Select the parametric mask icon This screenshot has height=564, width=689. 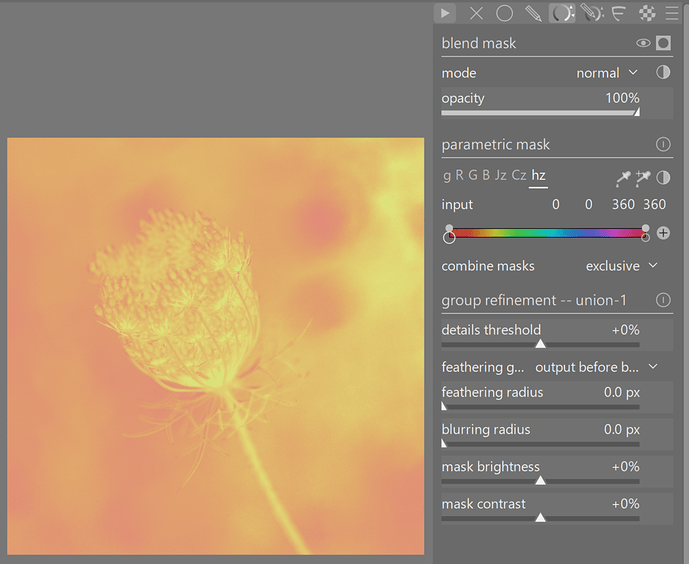(x=562, y=14)
